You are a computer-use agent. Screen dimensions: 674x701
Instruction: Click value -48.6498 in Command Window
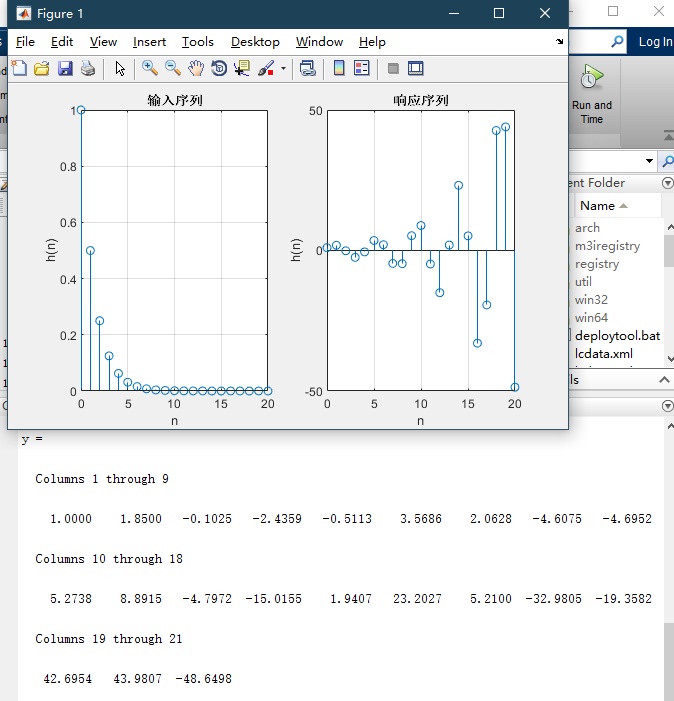[x=203, y=679]
